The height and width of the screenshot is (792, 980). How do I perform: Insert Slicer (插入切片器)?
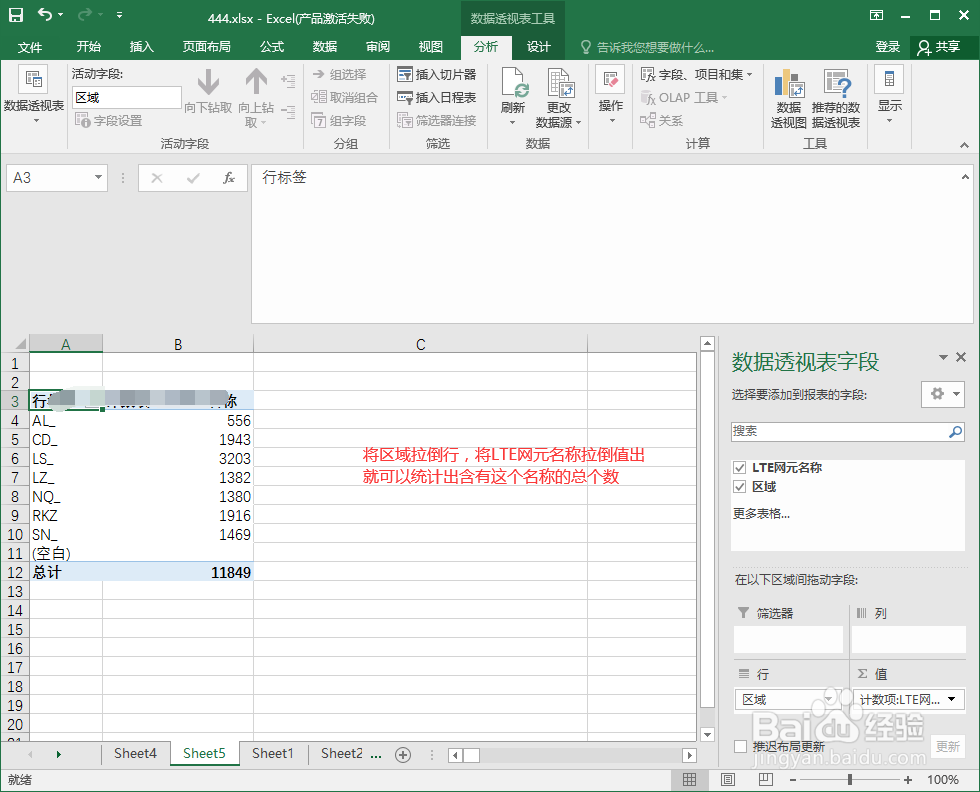coord(437,74)
